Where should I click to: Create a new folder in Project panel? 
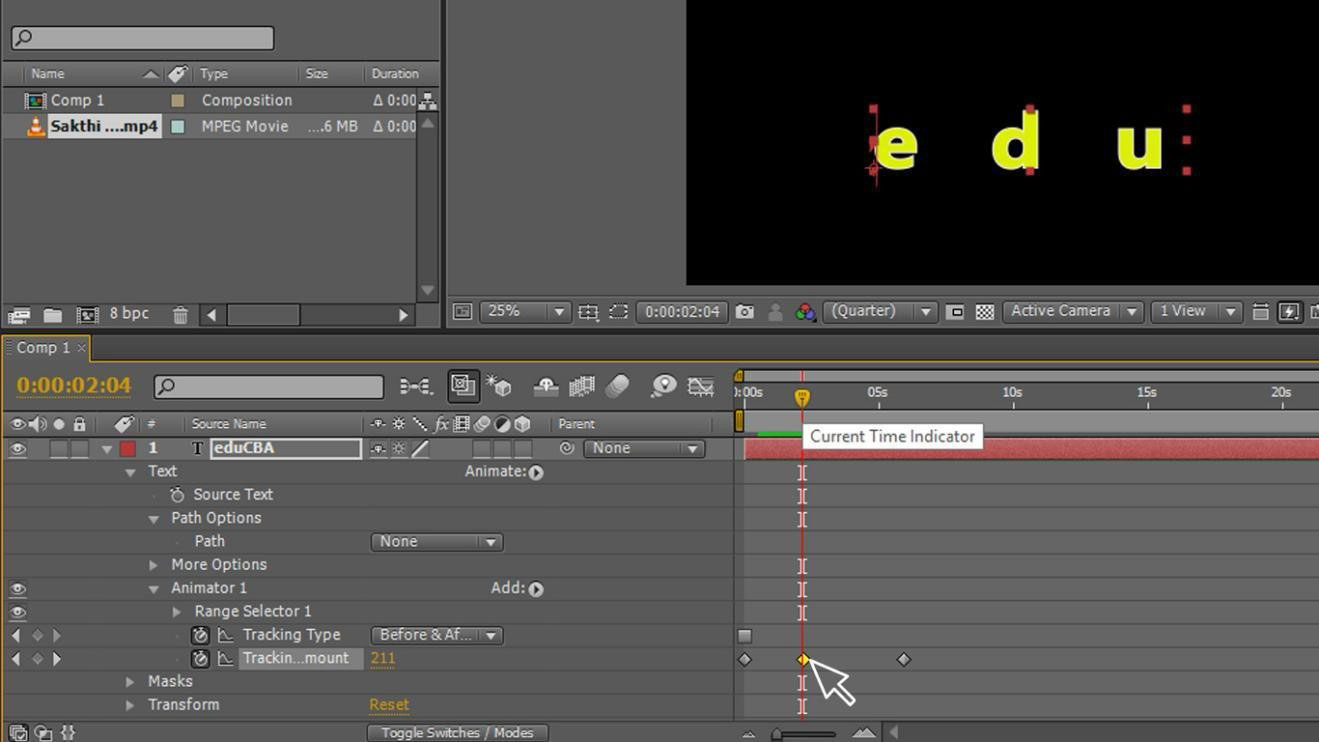click(53, 315)
